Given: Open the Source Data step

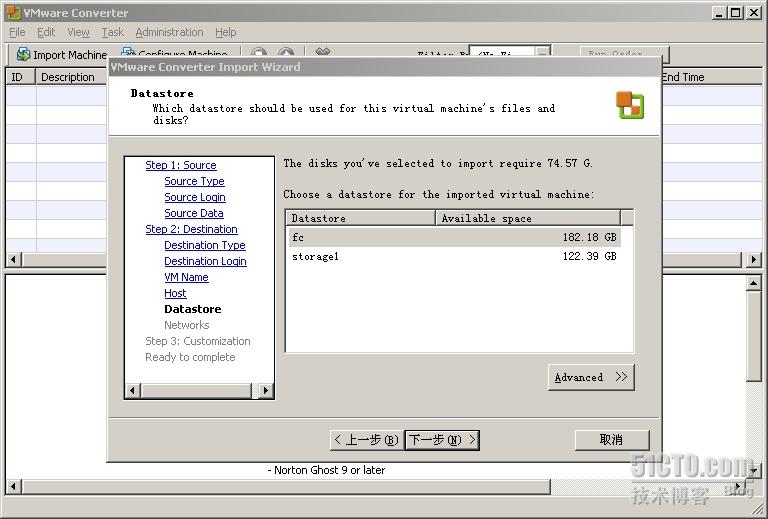Looking at the screenshot, I should coord(194,213).
